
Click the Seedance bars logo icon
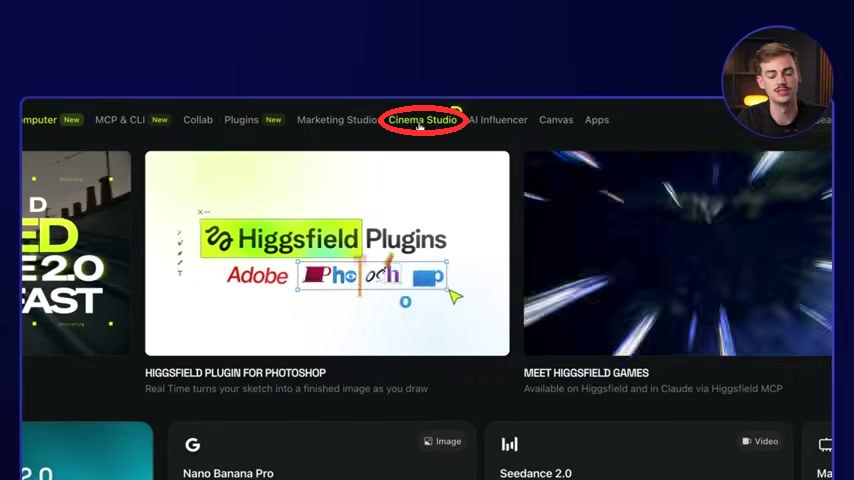coord(510,445)
